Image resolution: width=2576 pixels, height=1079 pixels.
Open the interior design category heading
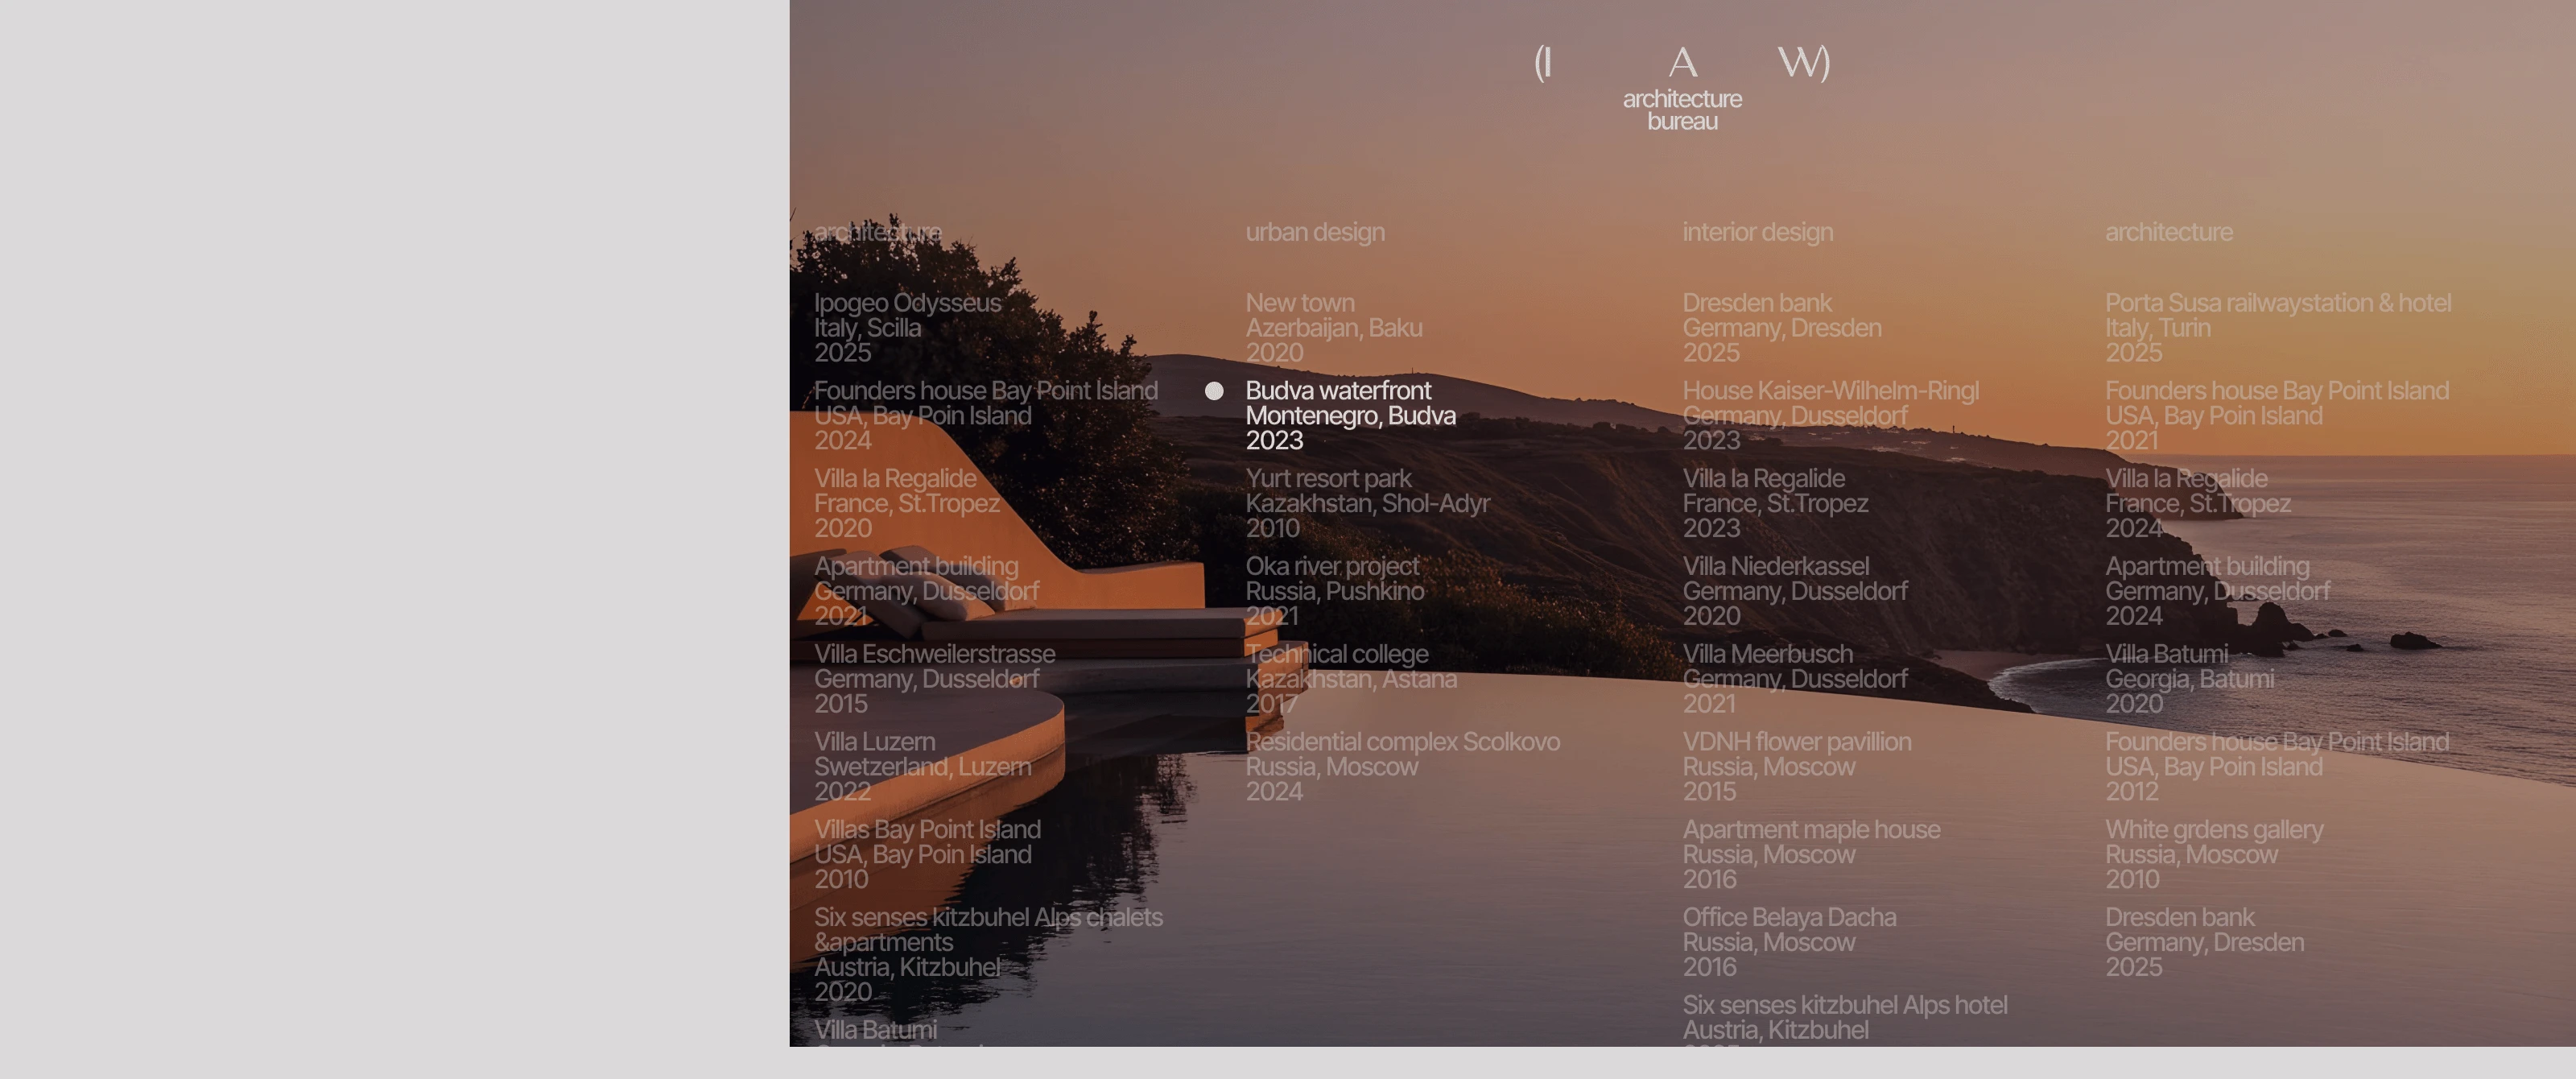[x=1757, y=231]
